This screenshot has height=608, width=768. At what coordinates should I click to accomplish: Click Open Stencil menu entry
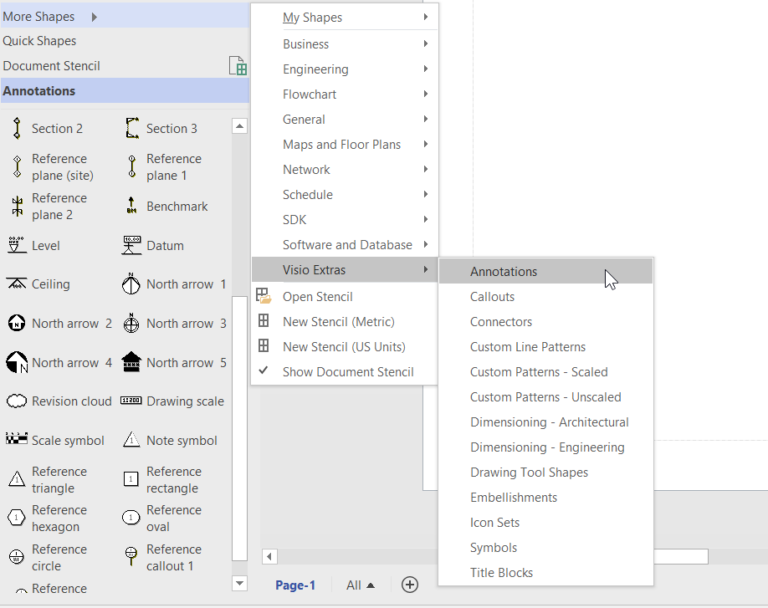tap(345, 297)
